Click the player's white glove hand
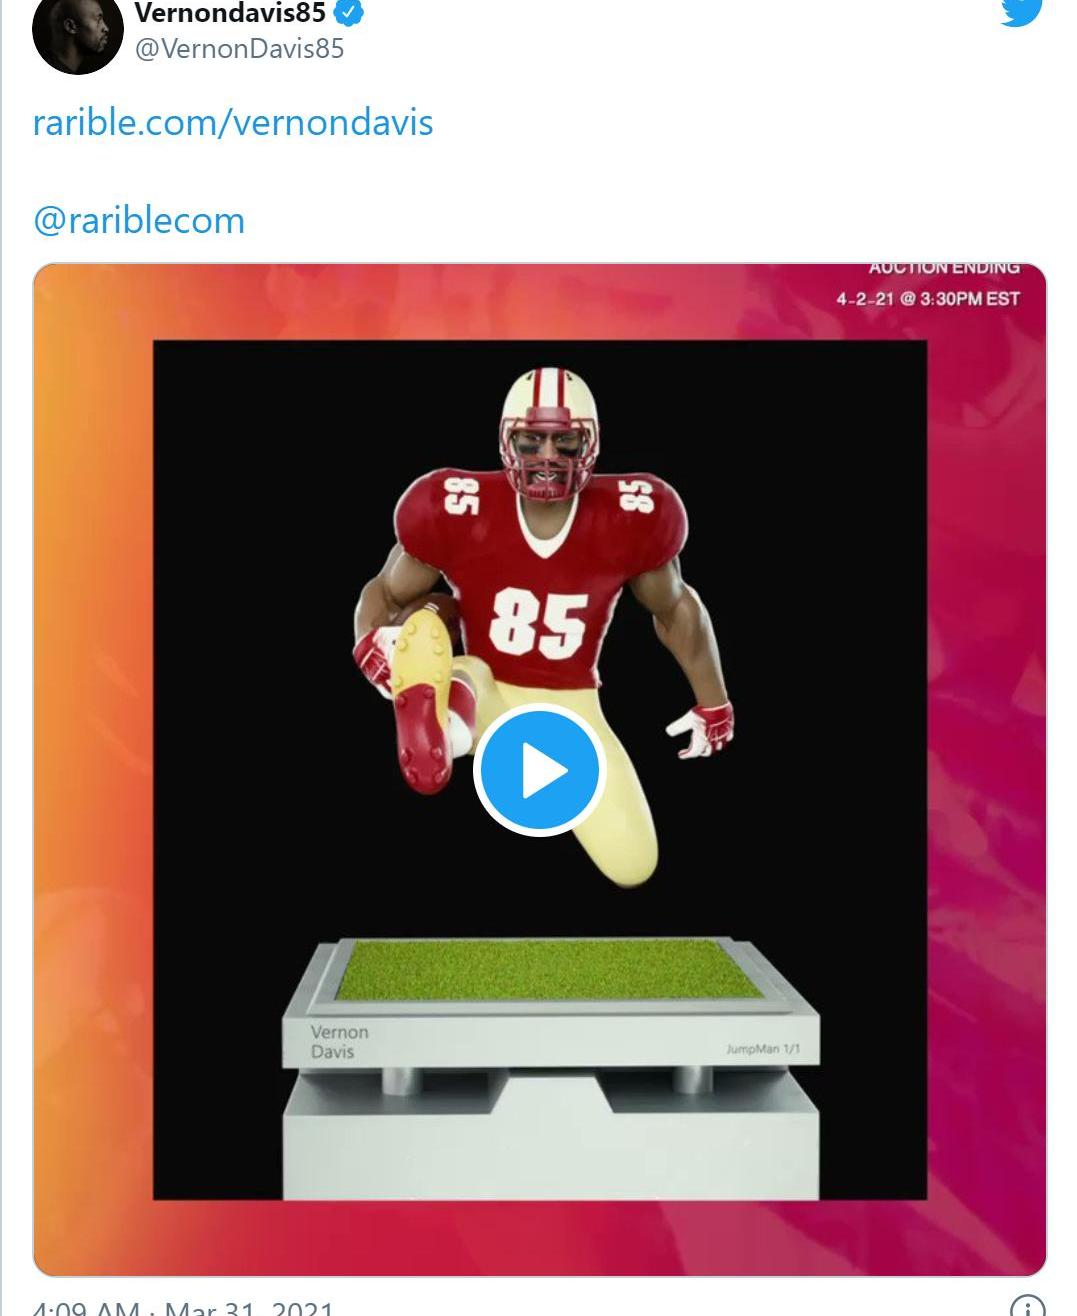The height and width of the screenshot is (1316, 1077). coord(702,726)
